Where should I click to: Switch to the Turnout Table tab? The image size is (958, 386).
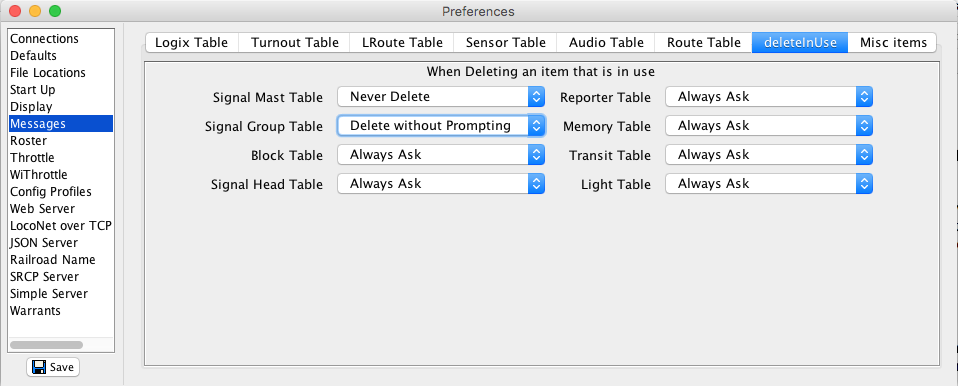[294, 43]
